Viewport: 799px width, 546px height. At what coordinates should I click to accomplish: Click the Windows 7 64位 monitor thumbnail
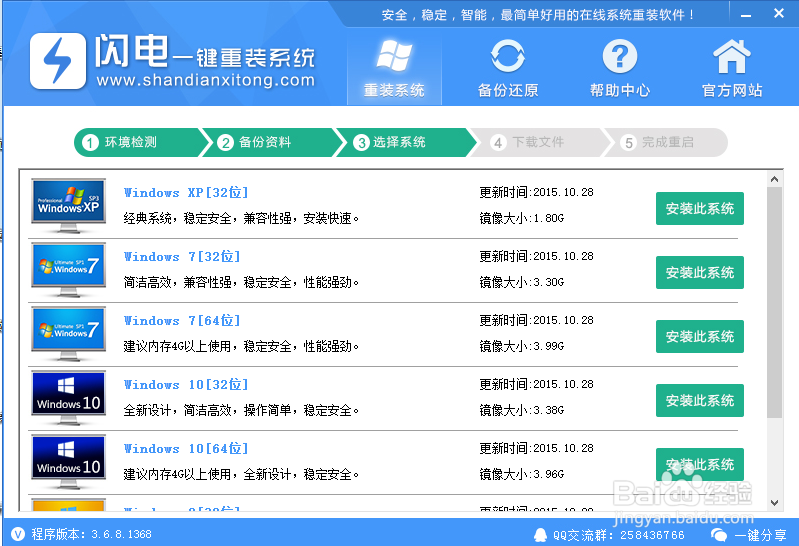[x=68, y=333]
